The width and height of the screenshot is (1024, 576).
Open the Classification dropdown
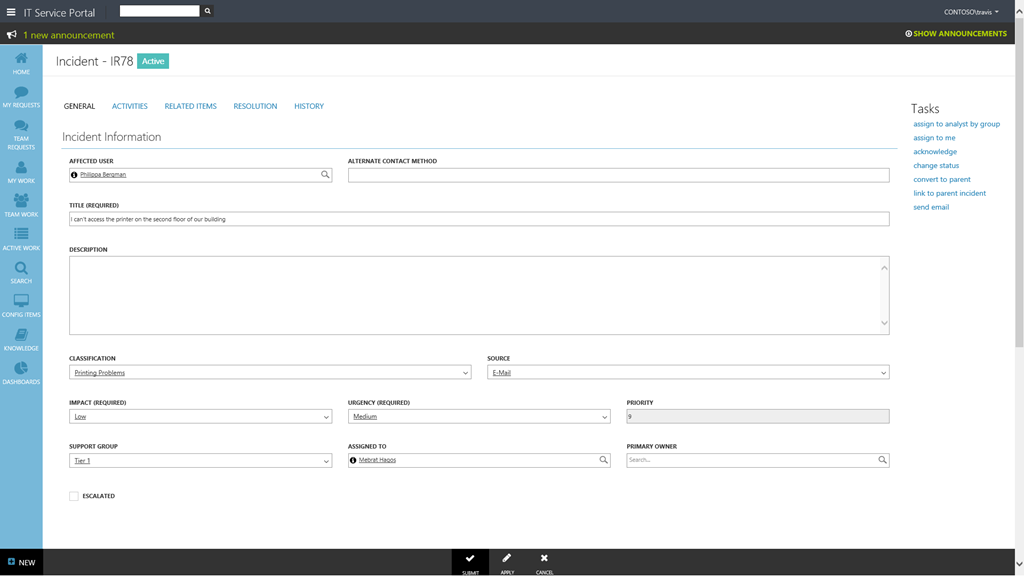(270, 372)
